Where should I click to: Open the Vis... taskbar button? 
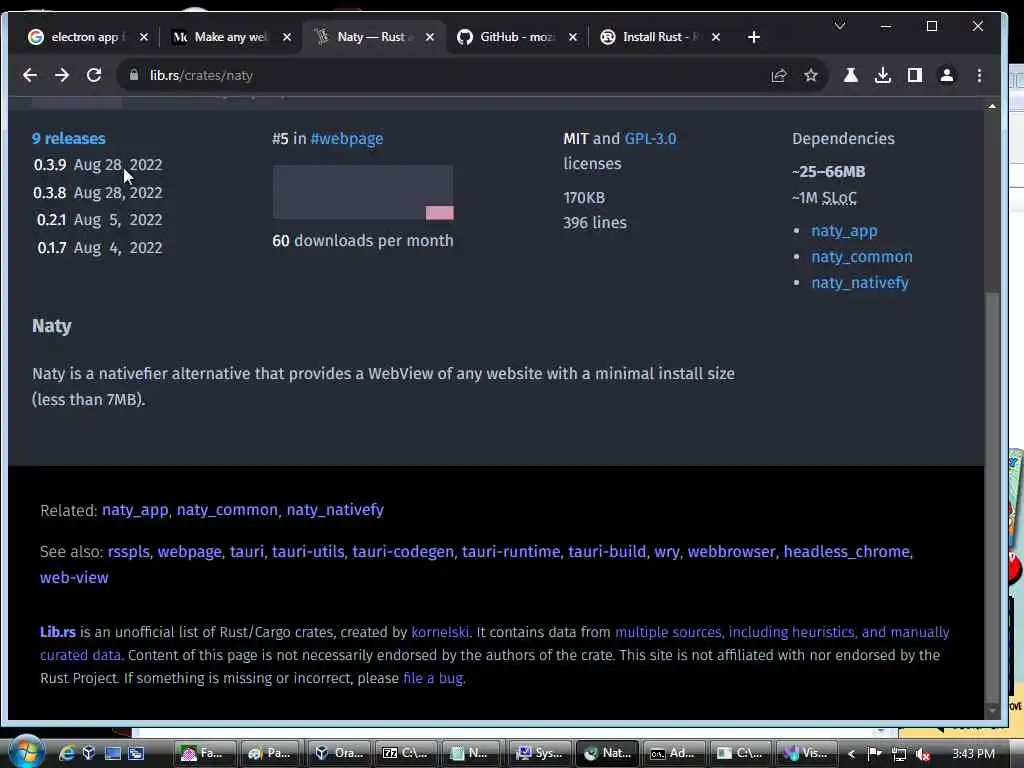(x=807, y=753)
